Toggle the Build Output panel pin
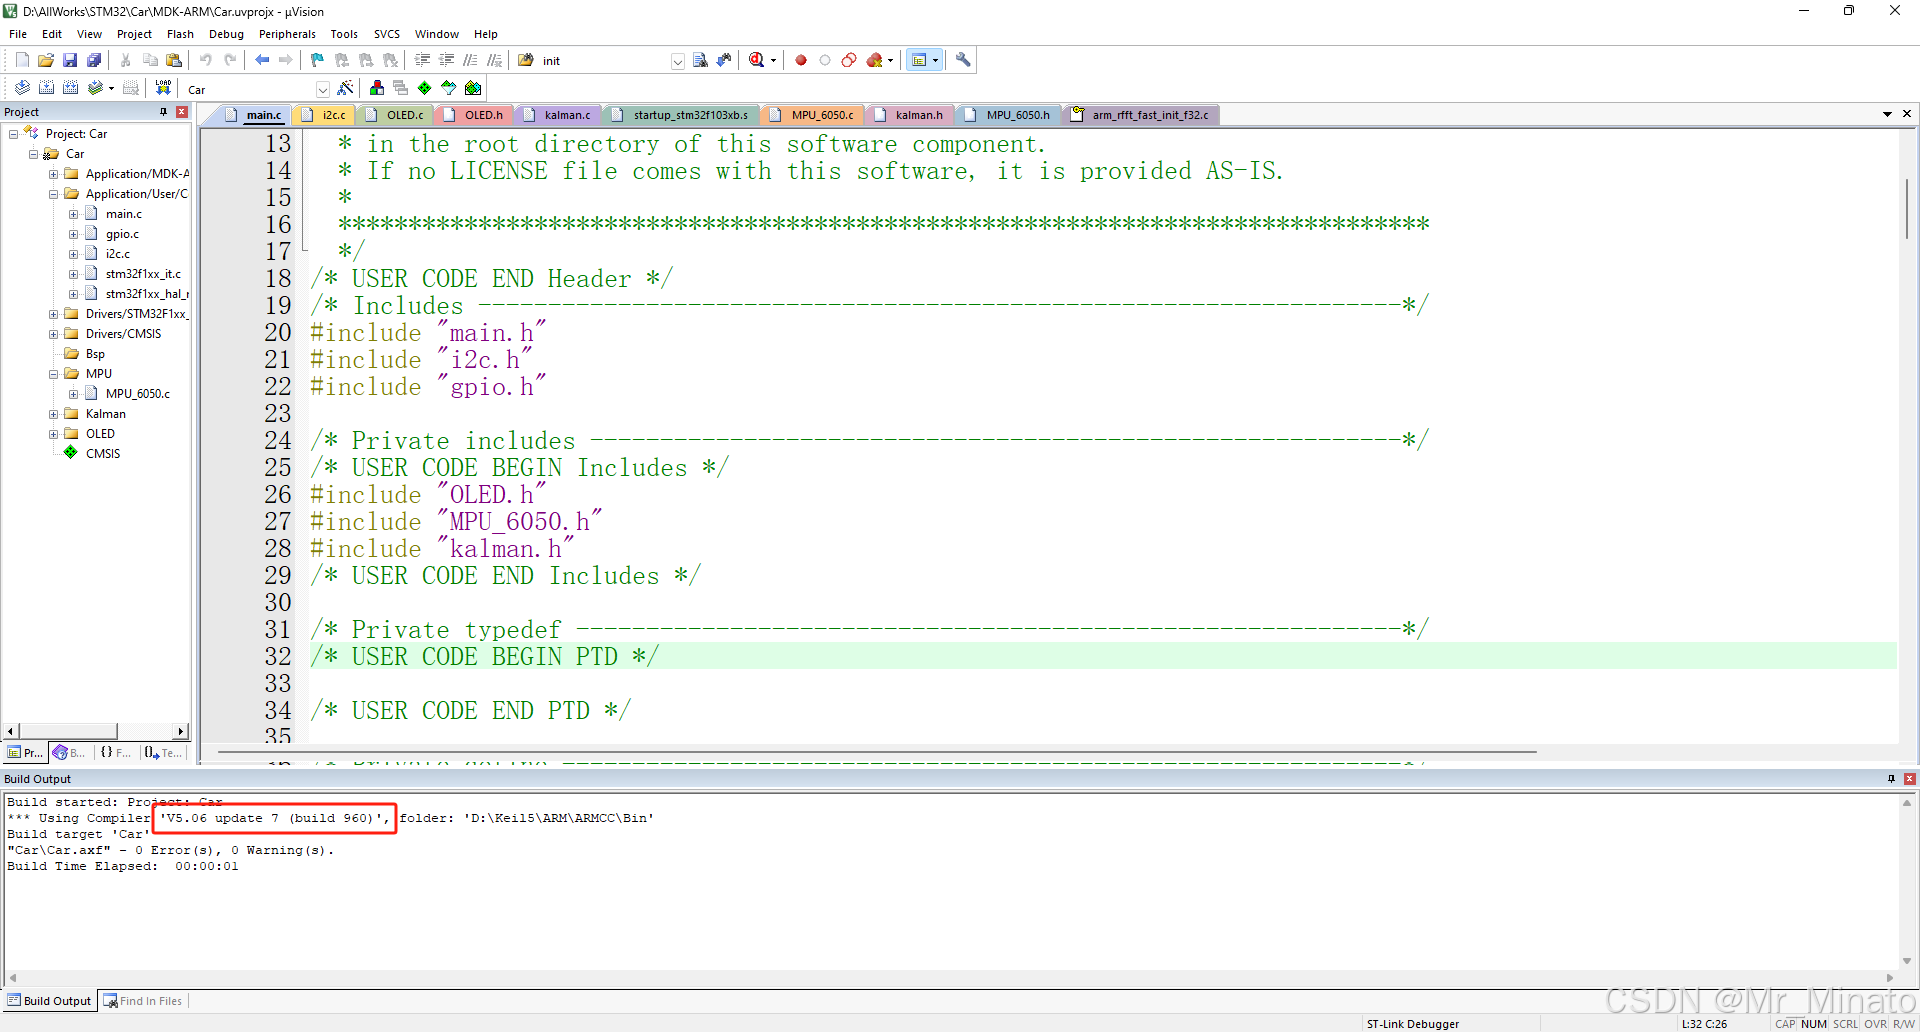This screenshot has height=1032, width=1920. click(1891, 779)
